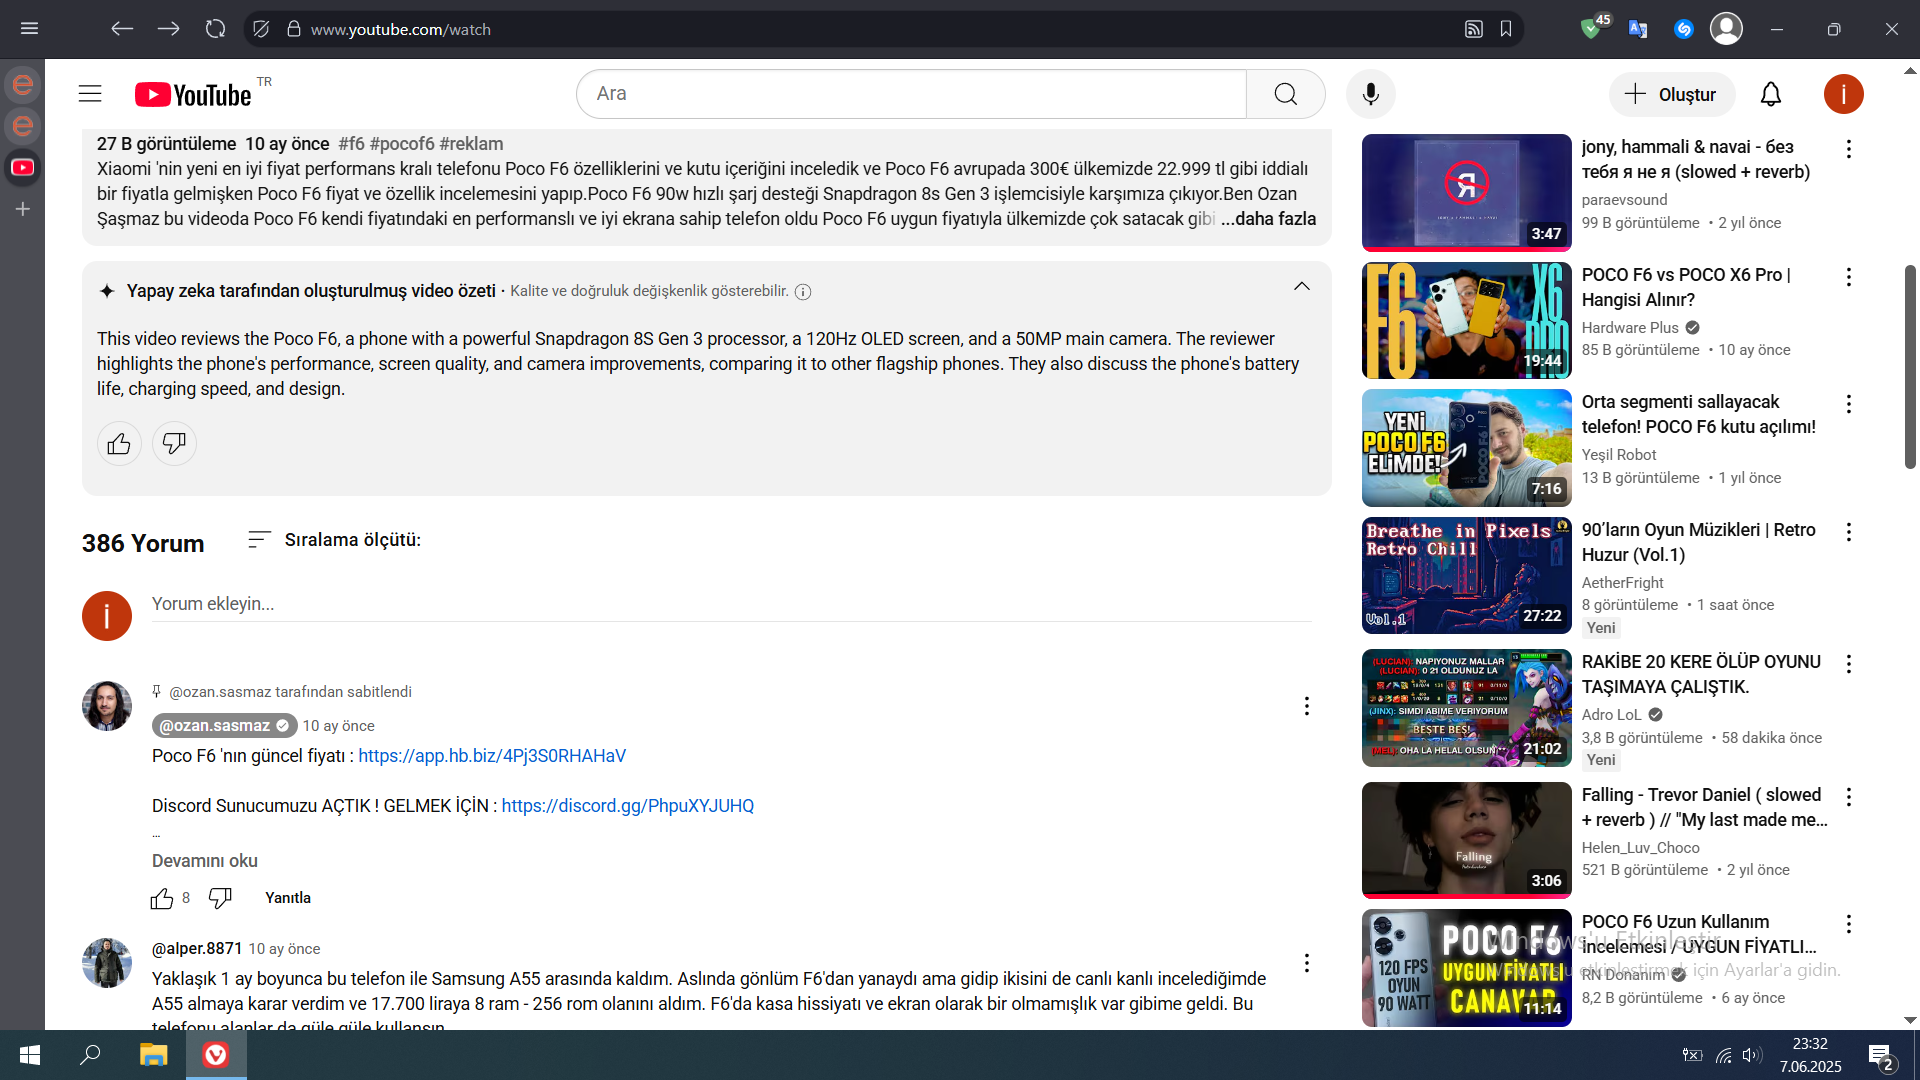The height and width of the screenshot is (1080, 1920).
Task: Click the address bar URL
Action: 400,30
